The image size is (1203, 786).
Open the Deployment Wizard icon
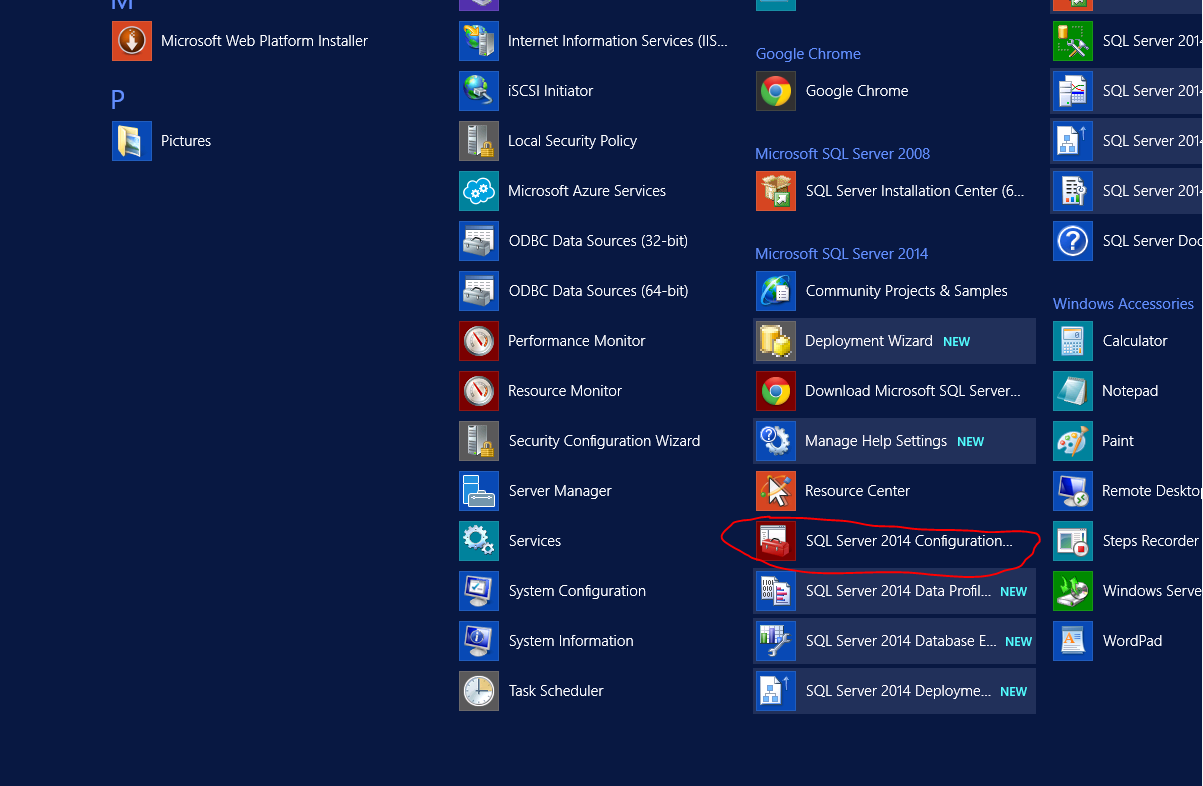[776, 341]
